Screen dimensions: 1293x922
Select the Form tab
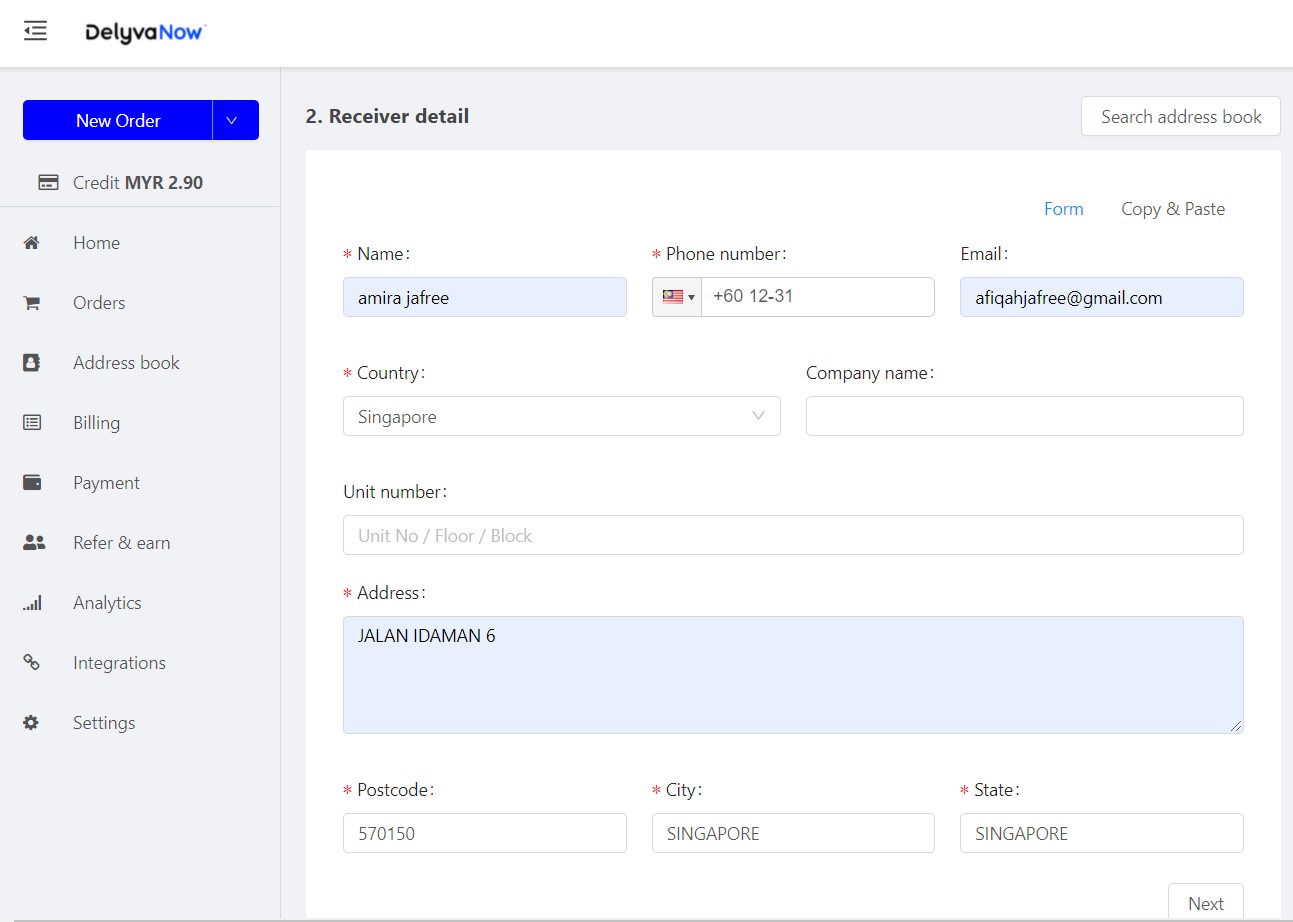coord(1063,209)
